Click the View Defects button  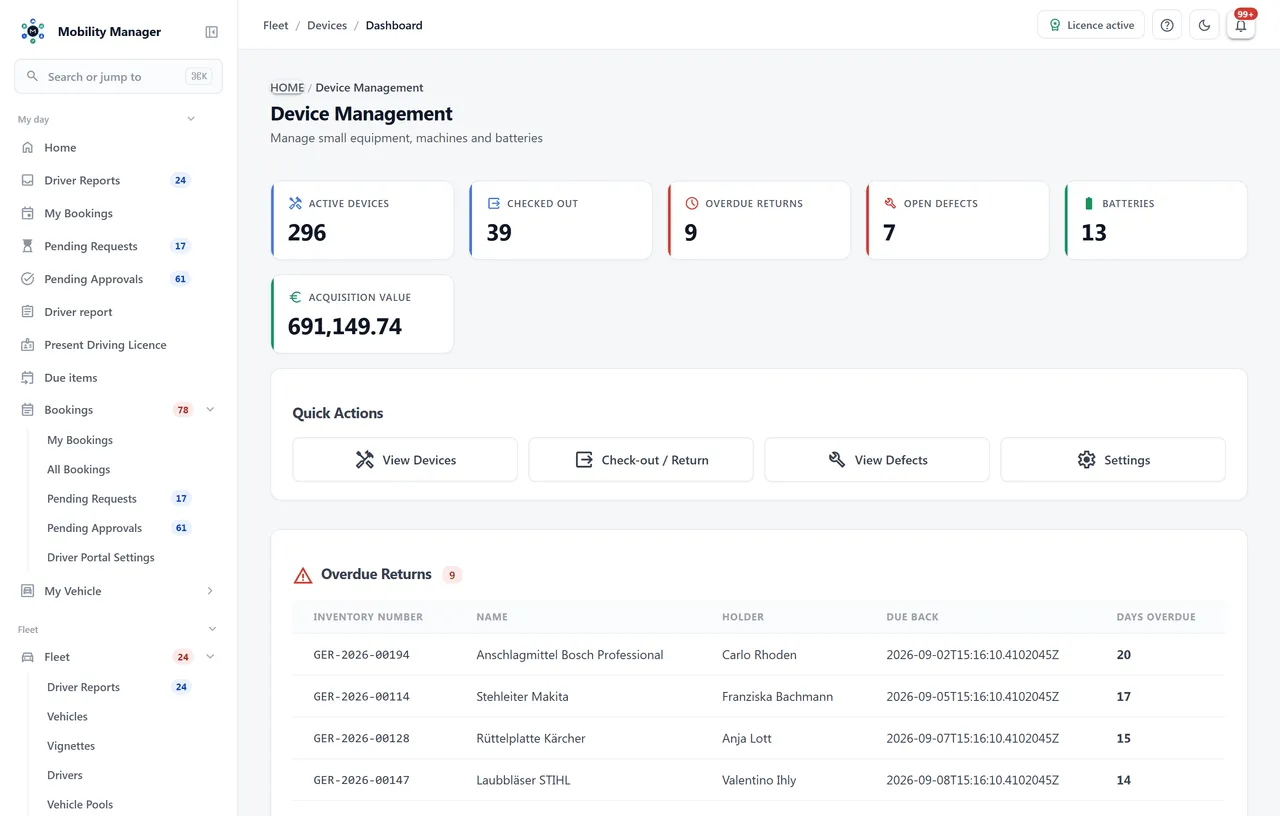(x=877, y=460)
